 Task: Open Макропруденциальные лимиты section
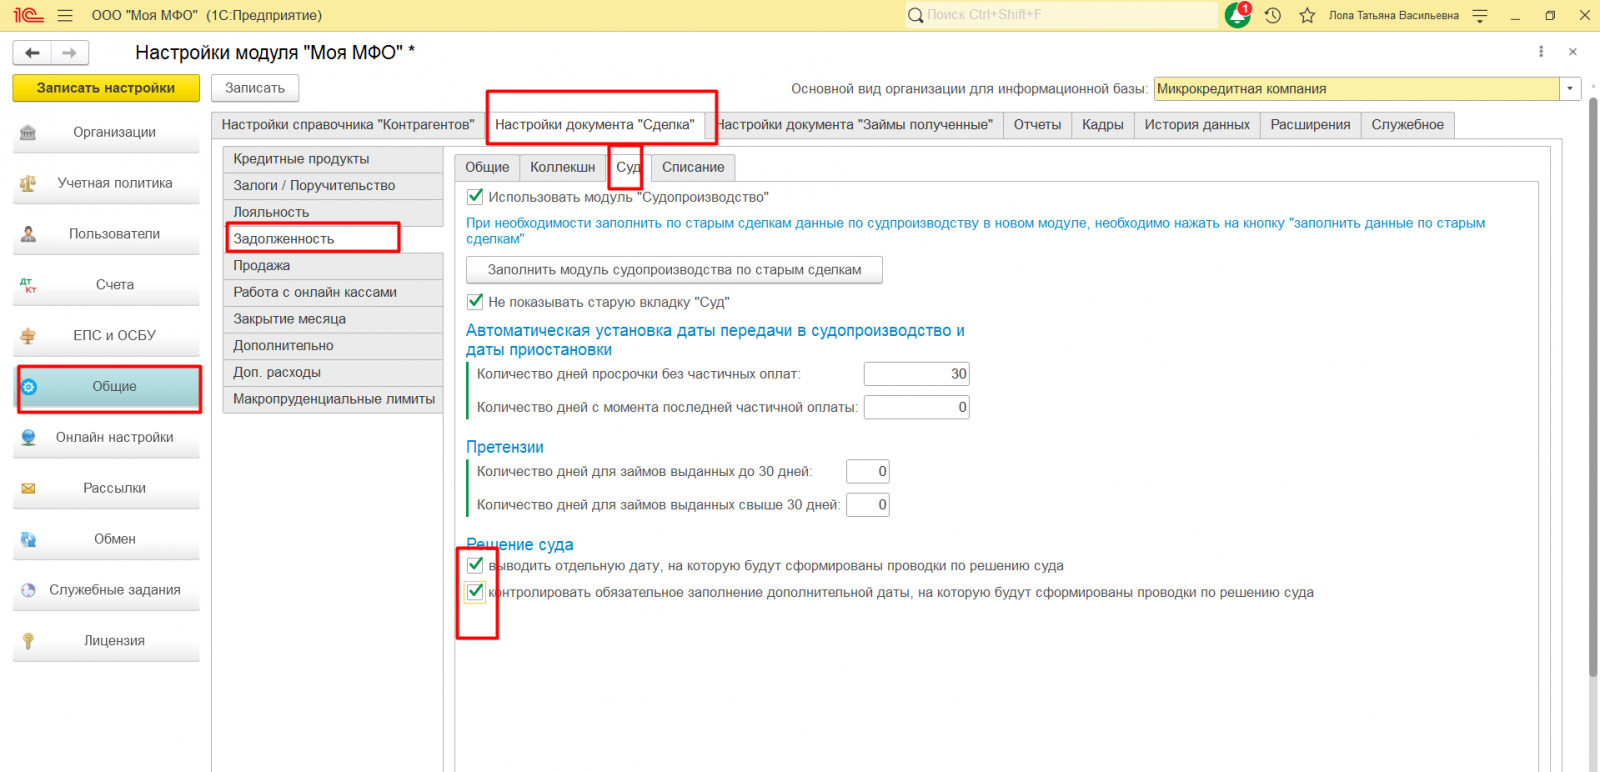pos(333,399)
